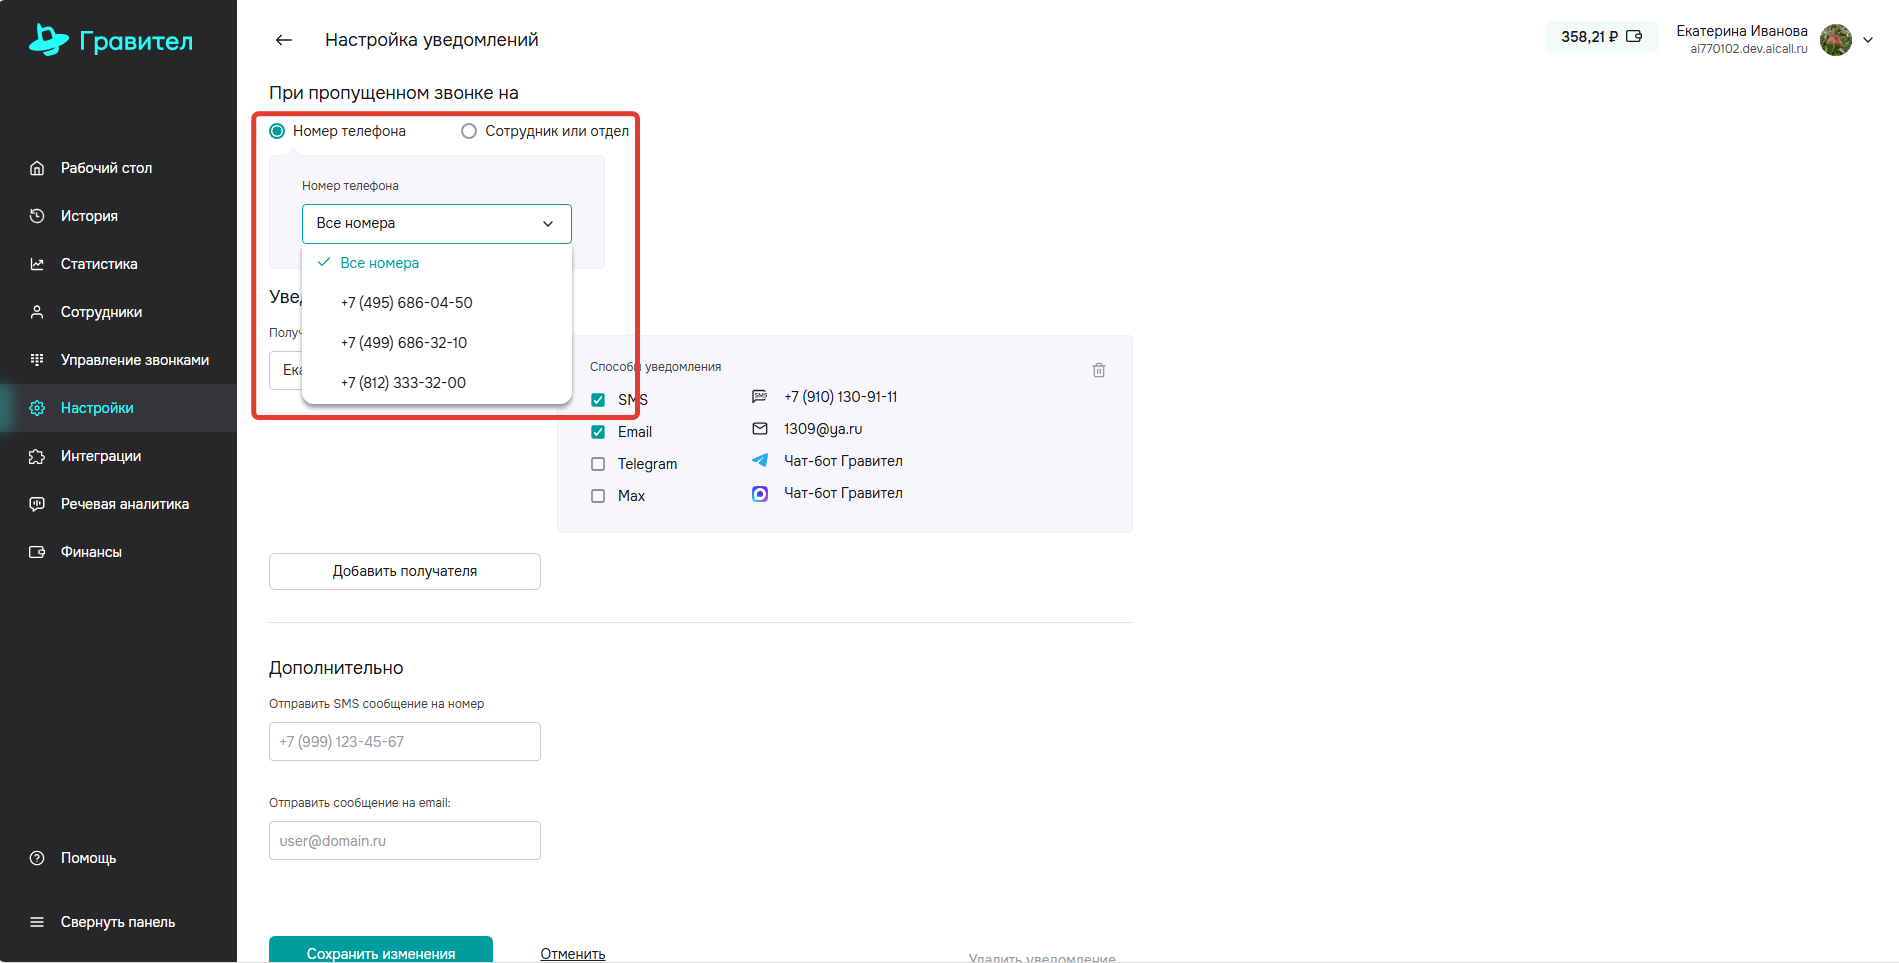The width and height of the screenshot is (1899, 963).
Task: Click the wallet icon beside the balance
Action: pyautogui.click(x=1634, y=37)
